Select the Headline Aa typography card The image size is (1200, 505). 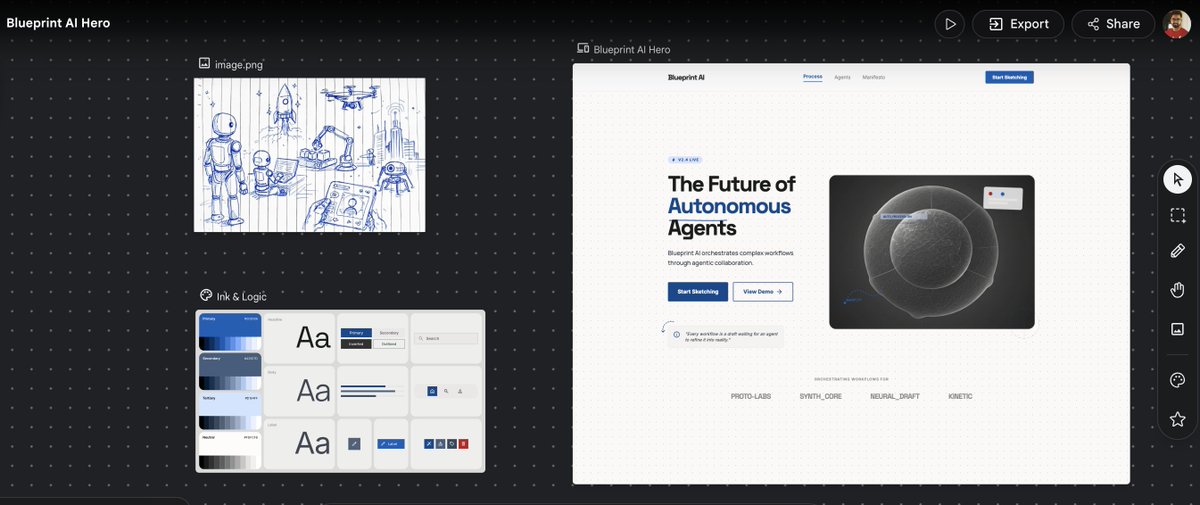coord(299,338)
